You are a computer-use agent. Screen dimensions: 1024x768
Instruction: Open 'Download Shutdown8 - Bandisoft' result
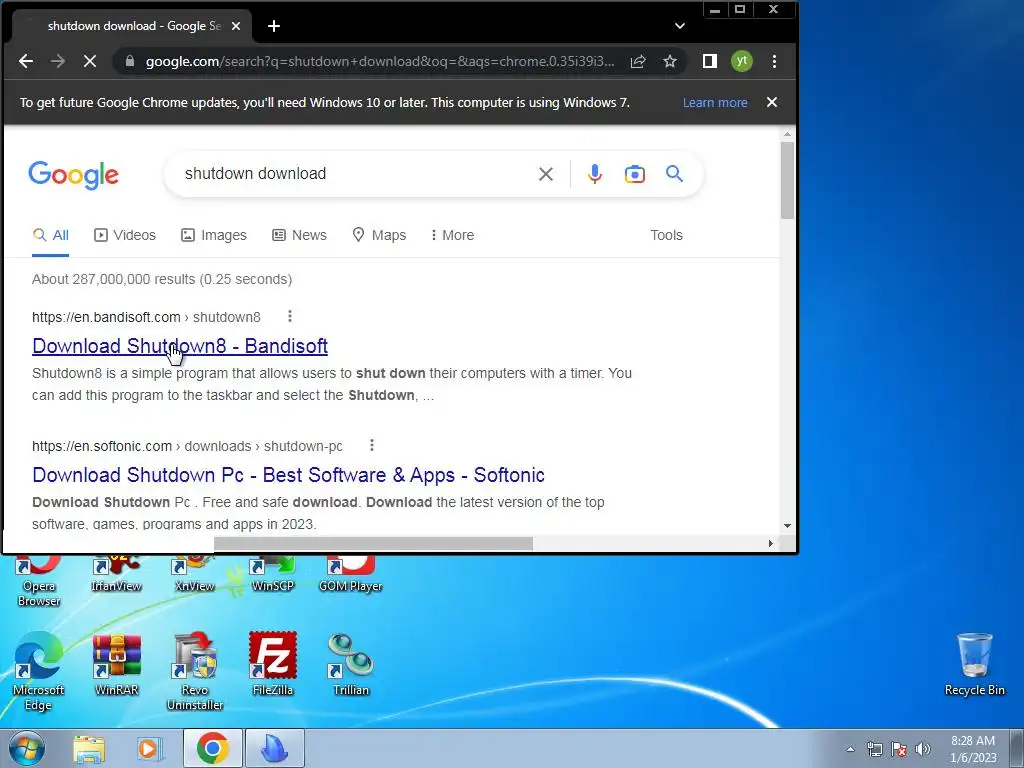[x=180, y=346]
